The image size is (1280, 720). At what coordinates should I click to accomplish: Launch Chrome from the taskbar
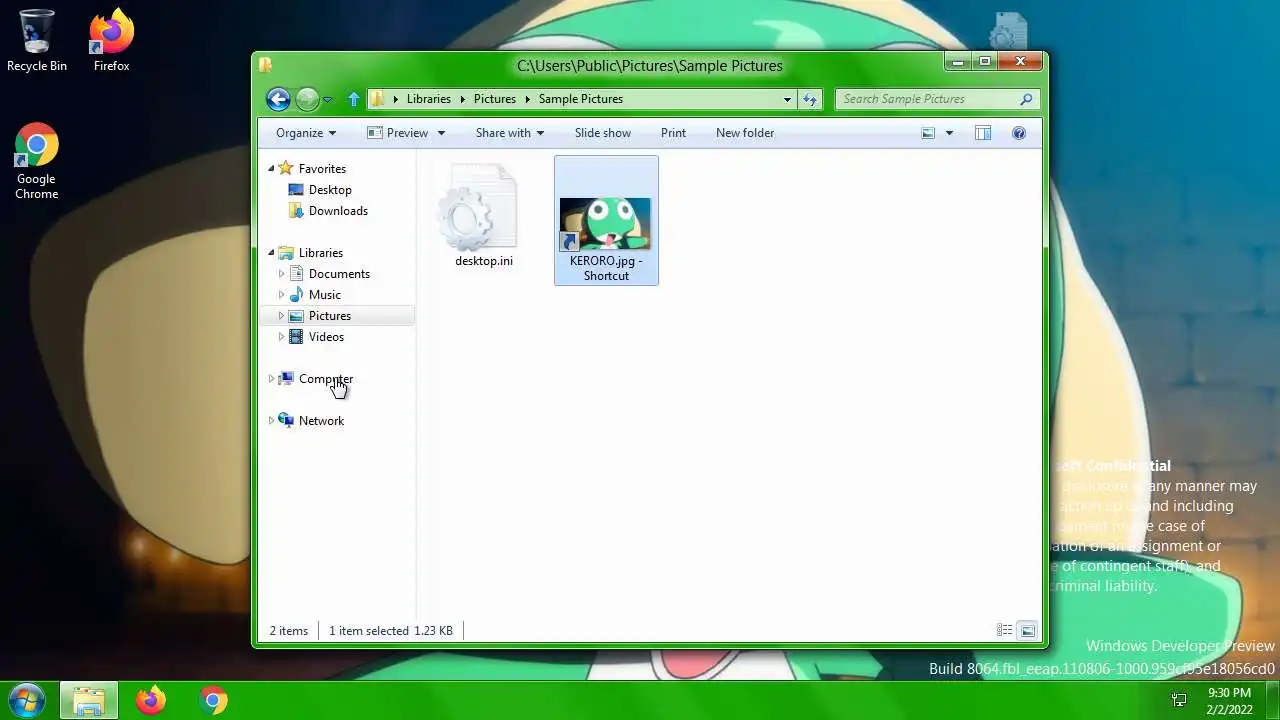pos(213,700)
